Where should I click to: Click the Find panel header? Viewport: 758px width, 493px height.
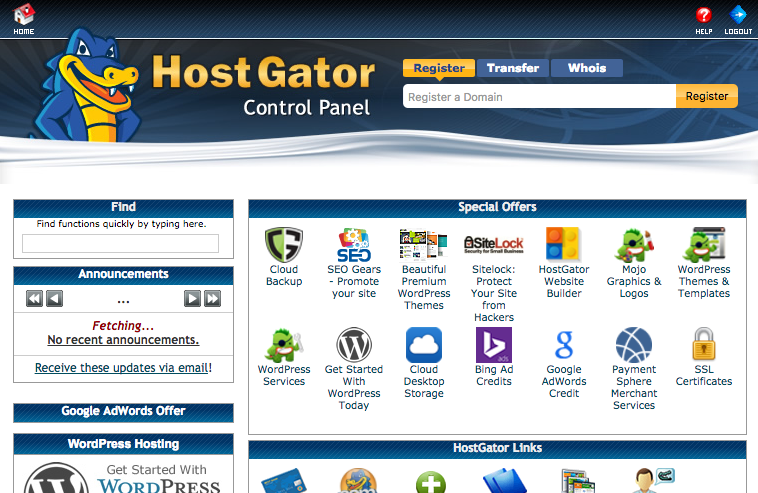coord(123,208)
